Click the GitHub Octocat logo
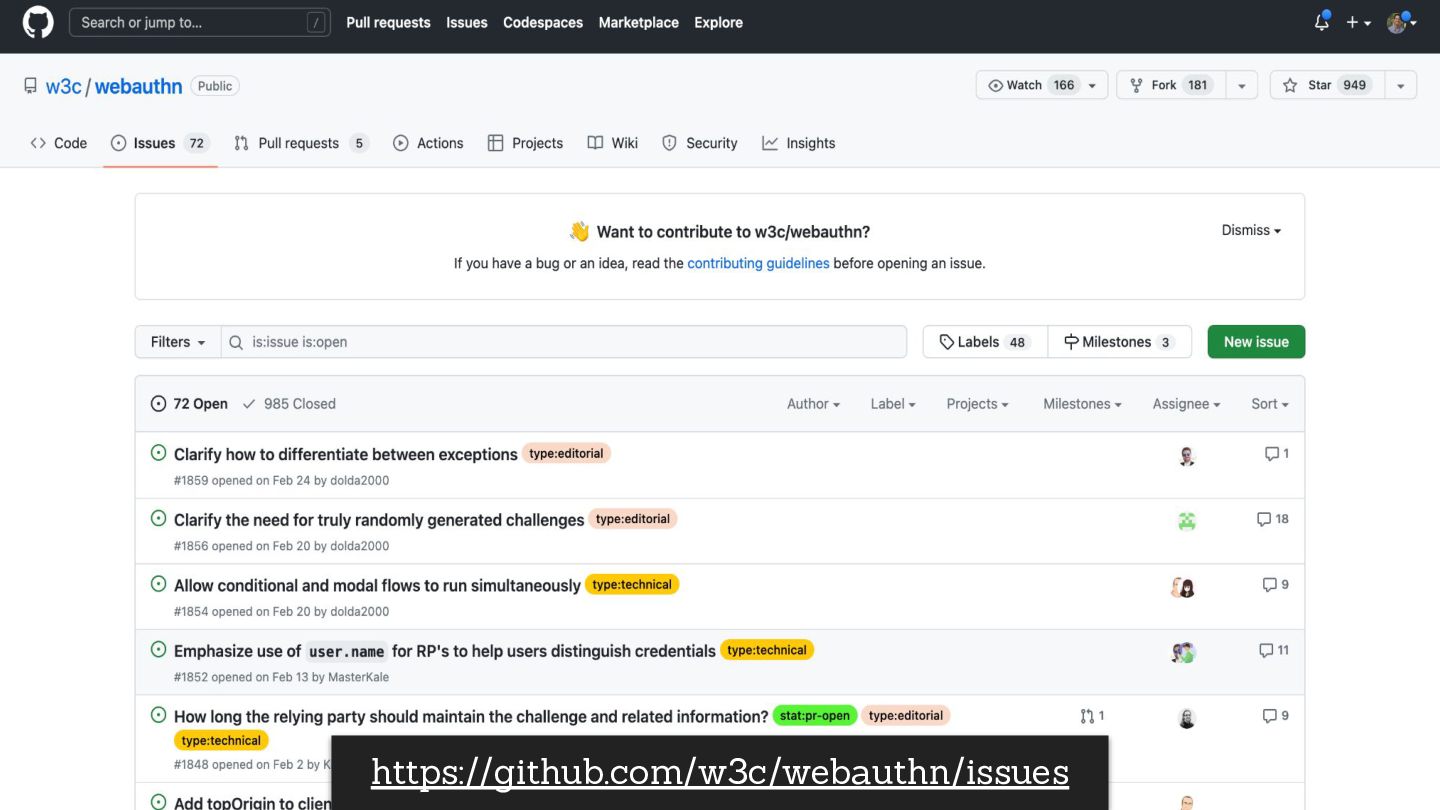The image size is (1440, 810). tap(38, 22)
